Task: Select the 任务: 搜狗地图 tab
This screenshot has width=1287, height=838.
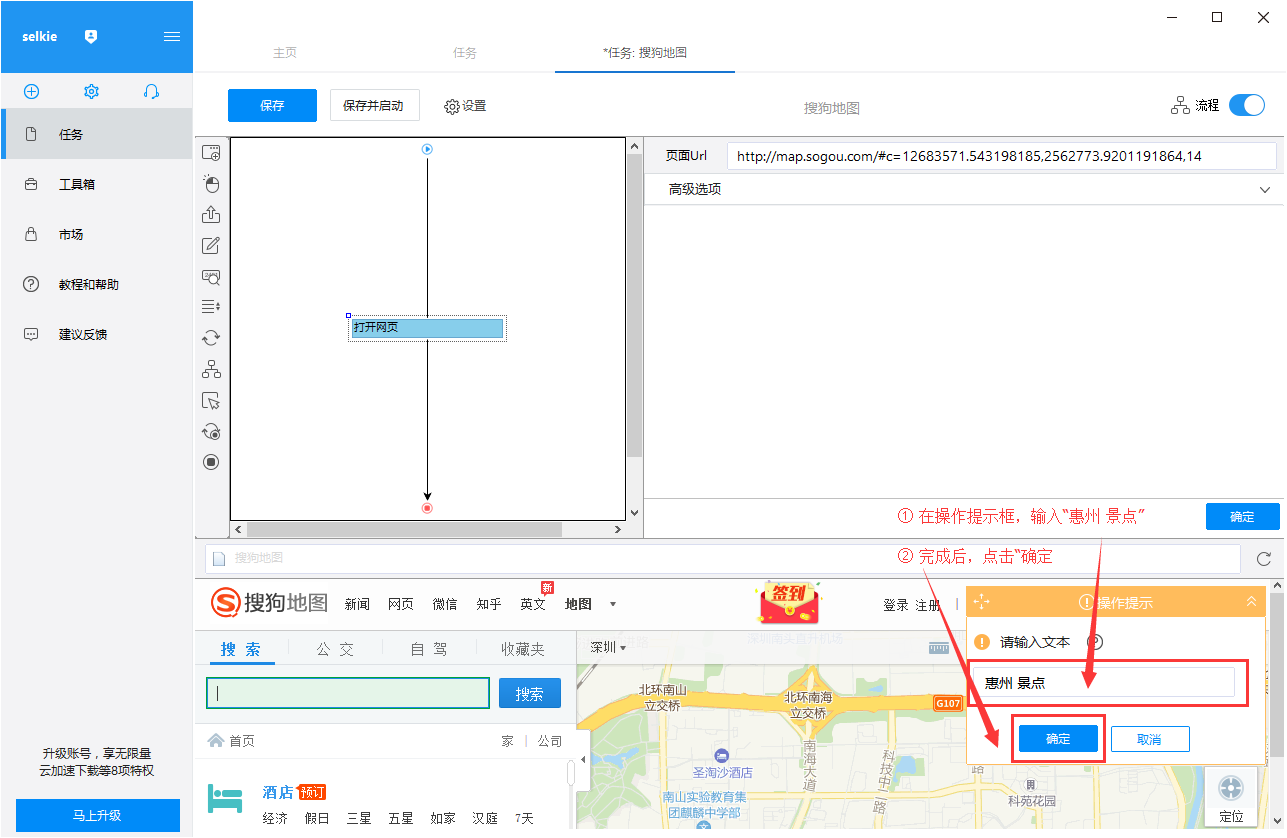Action: 645,53
